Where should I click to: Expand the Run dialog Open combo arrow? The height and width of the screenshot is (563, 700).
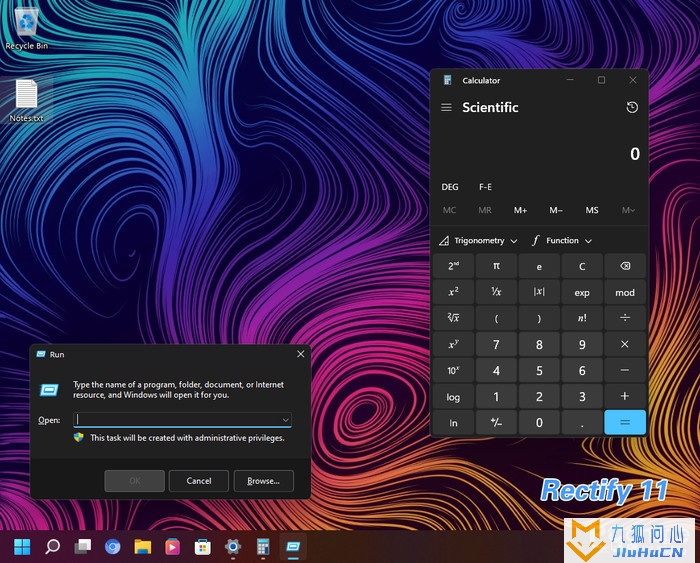pos(285,420)
